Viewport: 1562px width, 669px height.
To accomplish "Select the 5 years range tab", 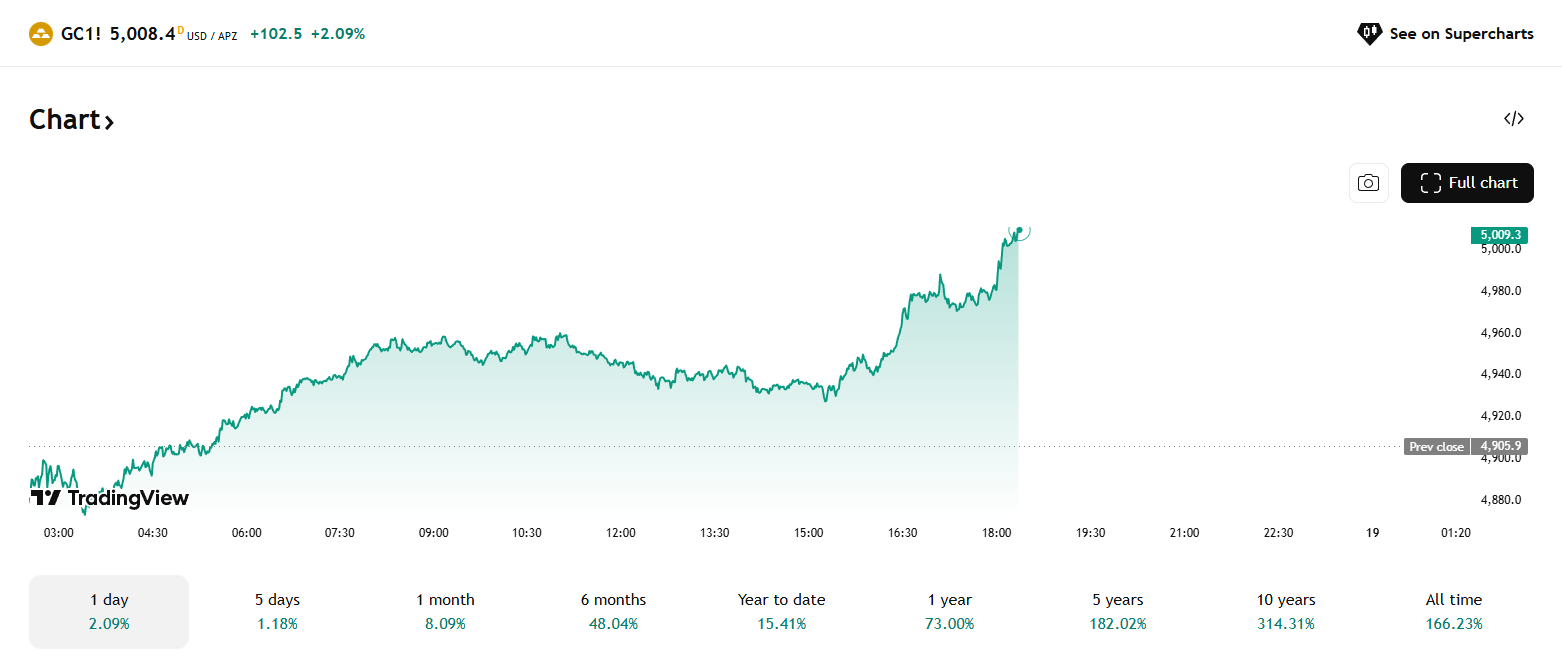I will point(1117,612).
